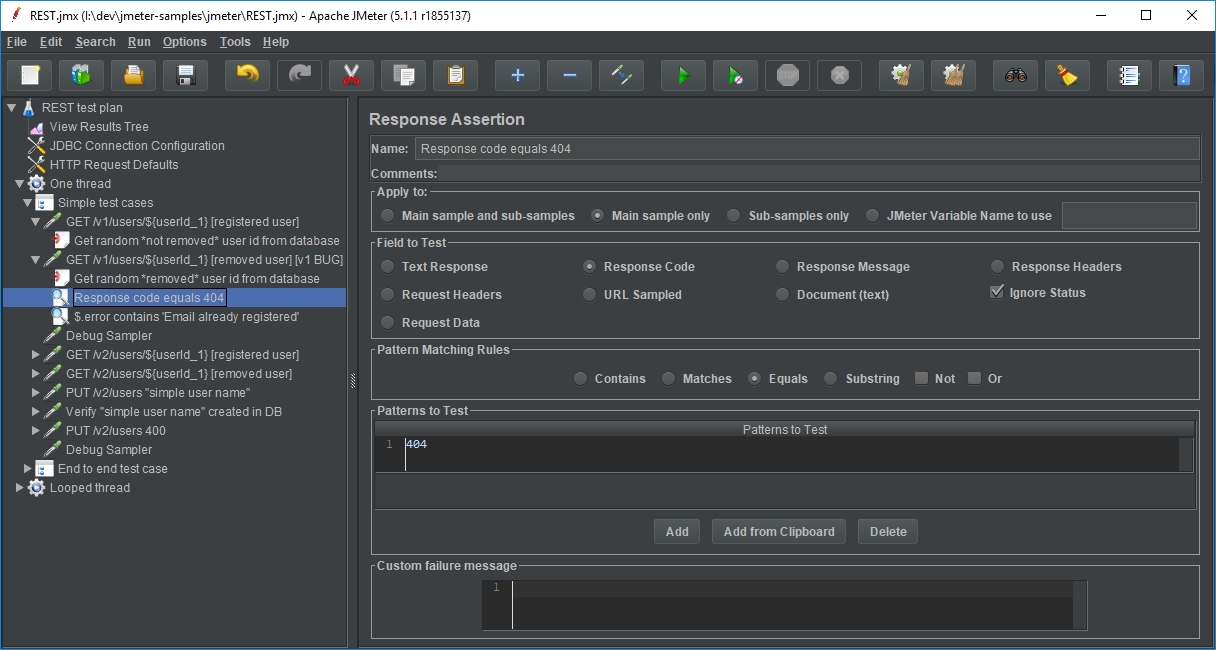Save the test plan with floppy icon
1216x650 pixels.
click(x=186, y=75)
